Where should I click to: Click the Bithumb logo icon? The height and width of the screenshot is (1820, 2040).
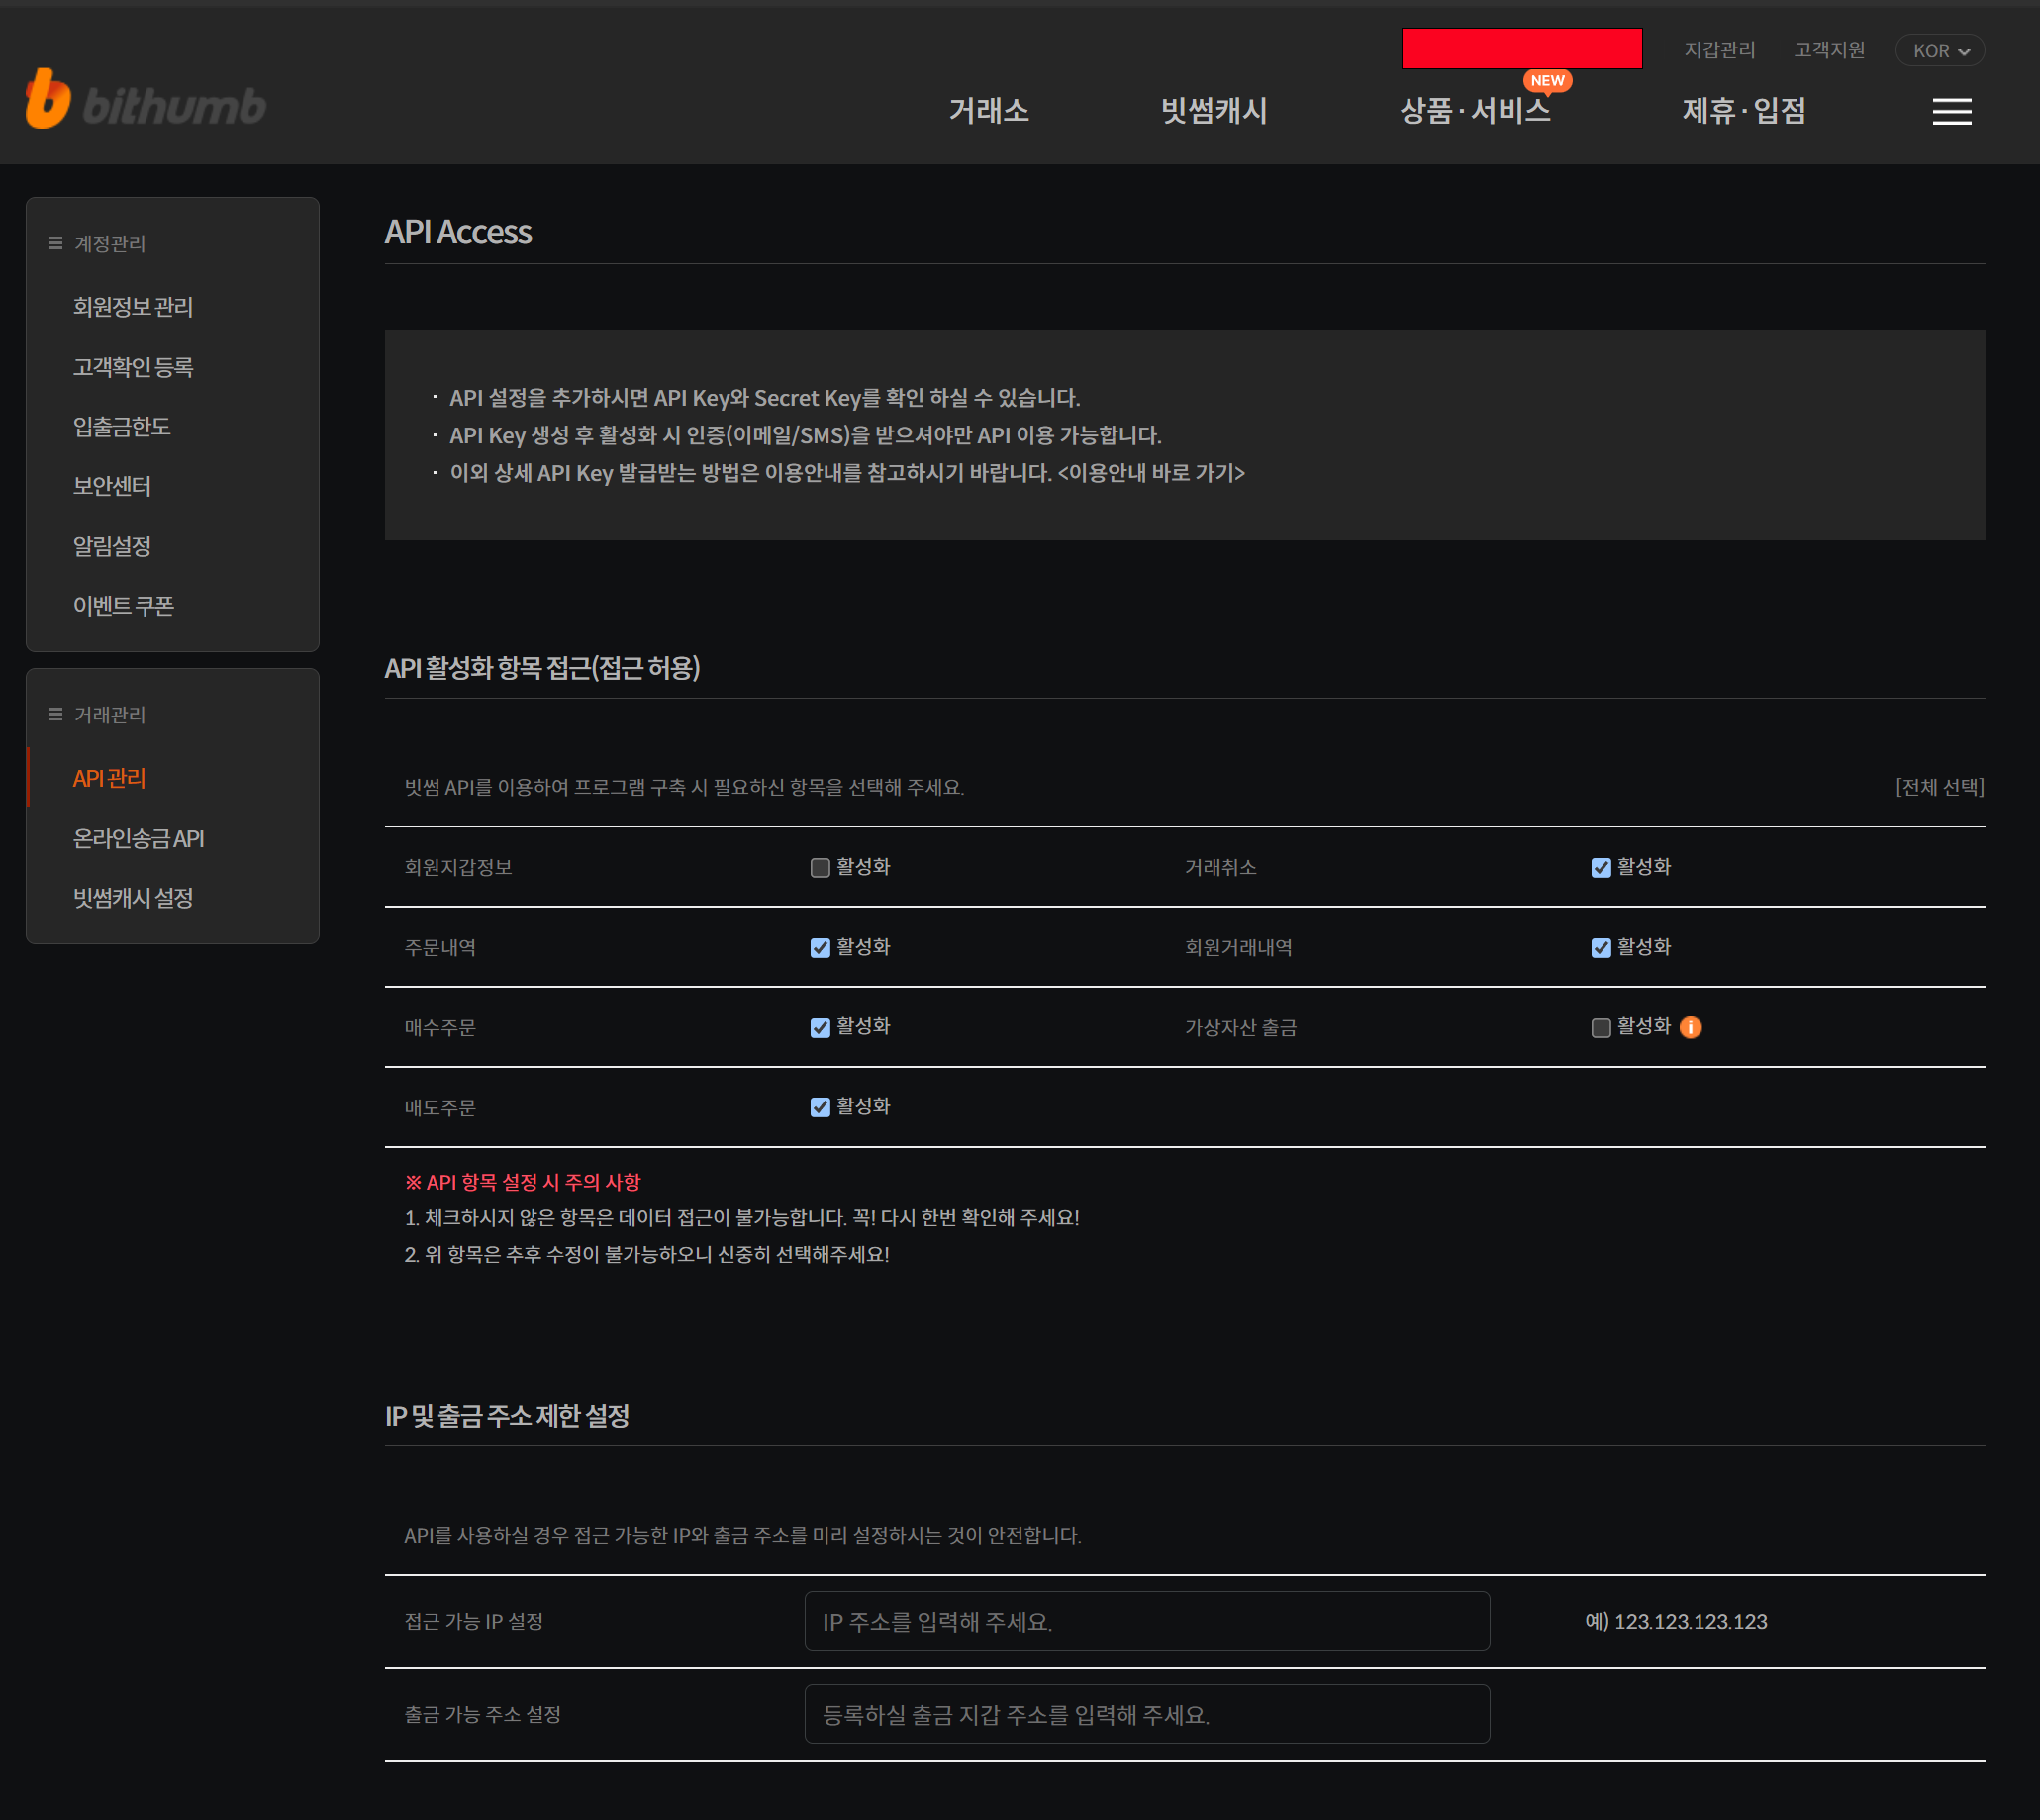(48, 99)
